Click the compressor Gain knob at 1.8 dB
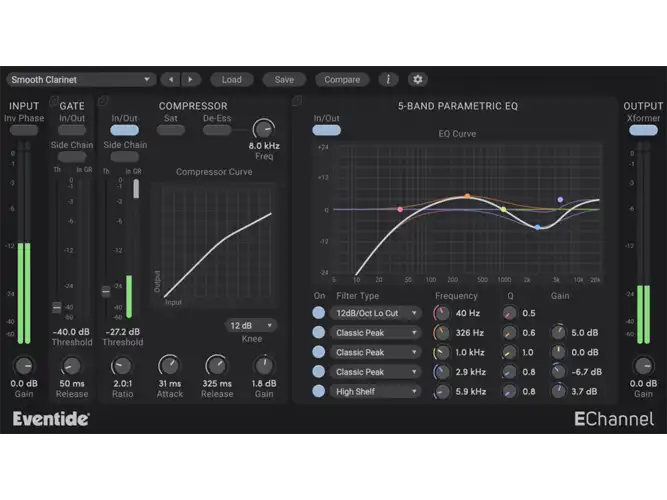Image resolution: width=667 pixels, height=500 pixels. point(264,366)
